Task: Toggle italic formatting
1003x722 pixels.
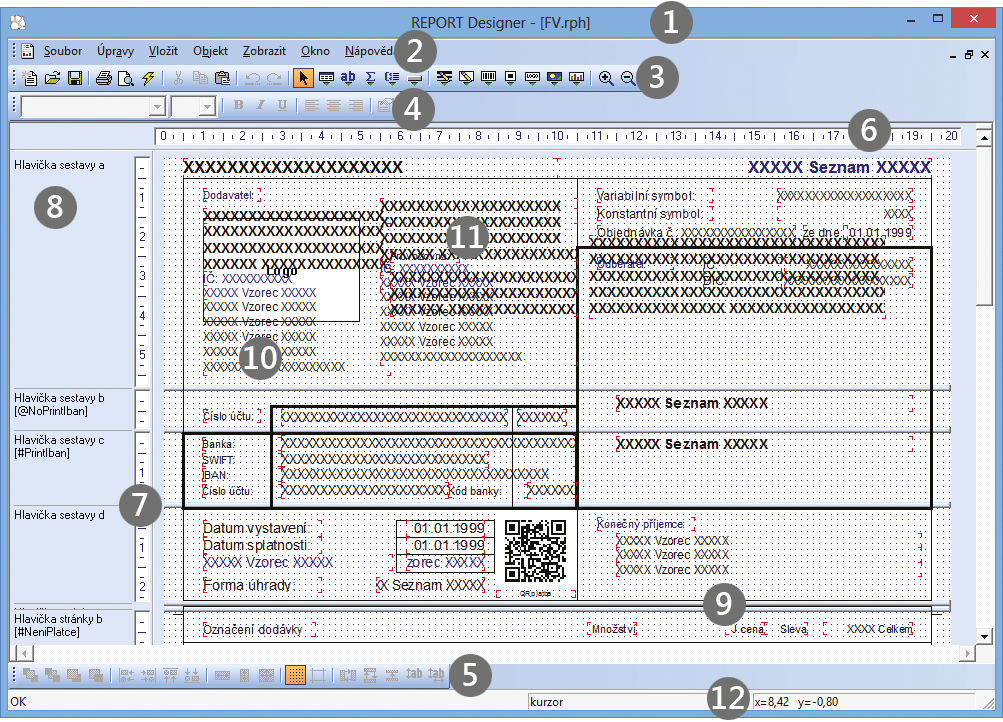Action: (x=260, y=105)
